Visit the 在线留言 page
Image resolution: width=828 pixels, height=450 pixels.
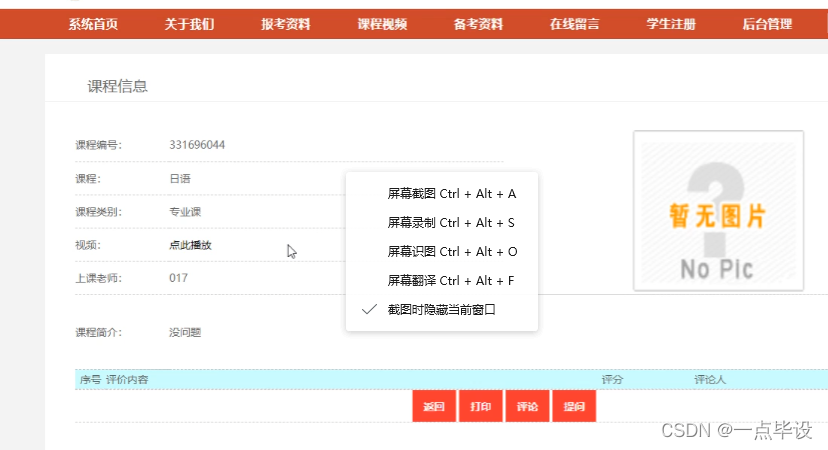pyautogui.click(x=575, y=24)
